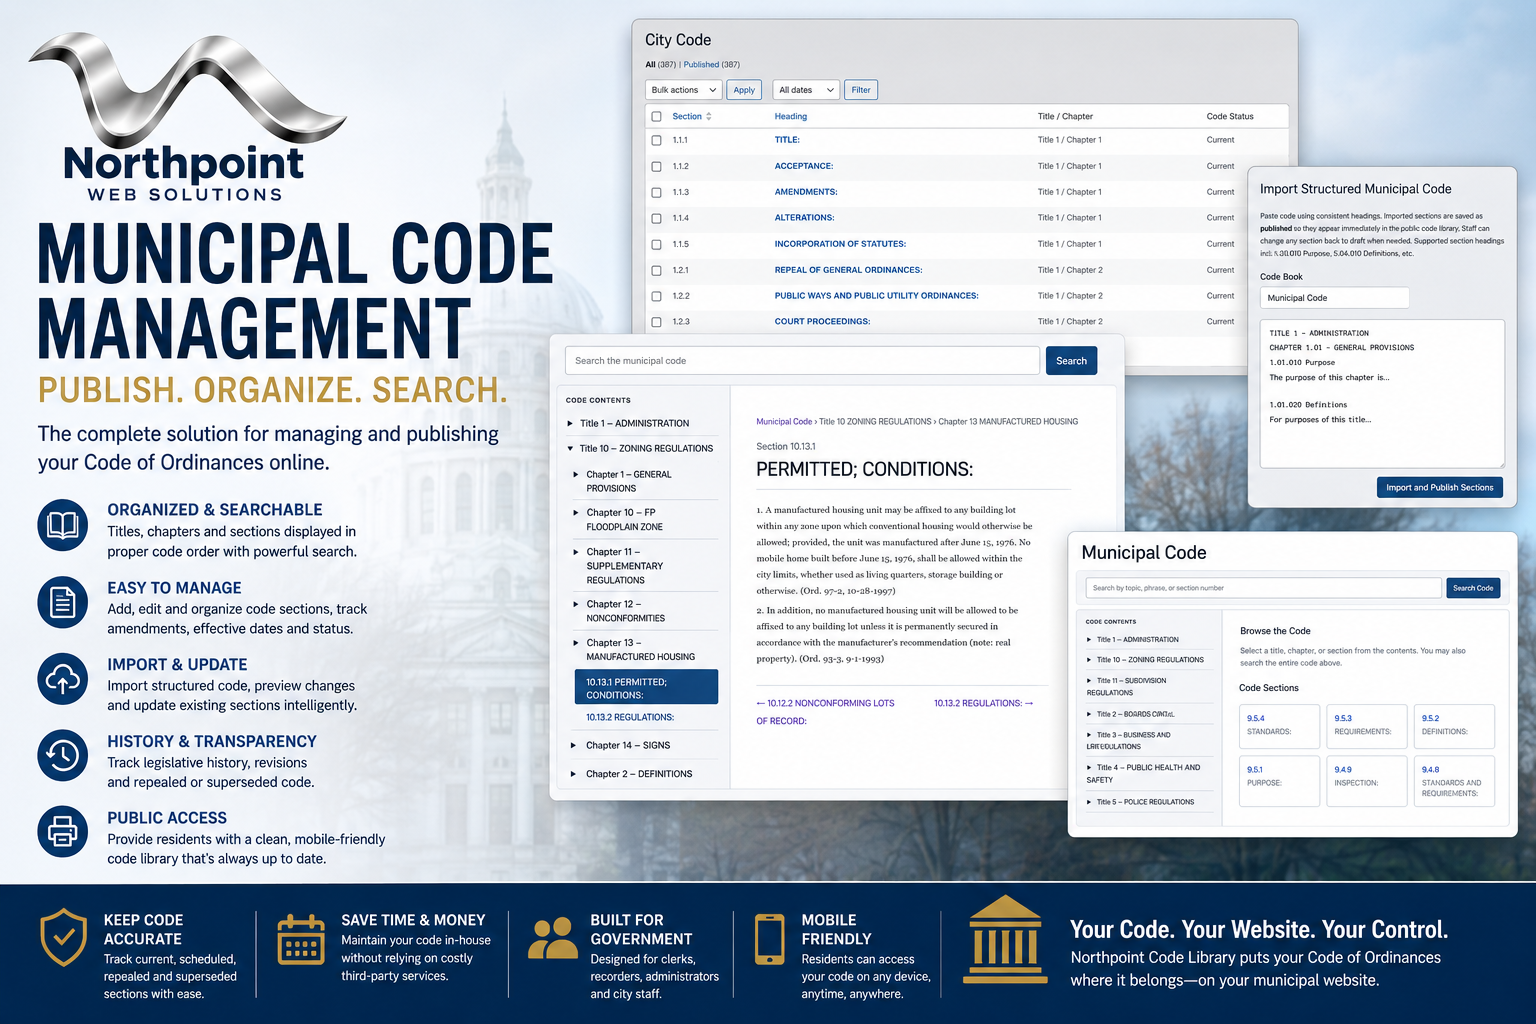Open Title 2 – Boards in Municipal Code contents

(1135, 714)
